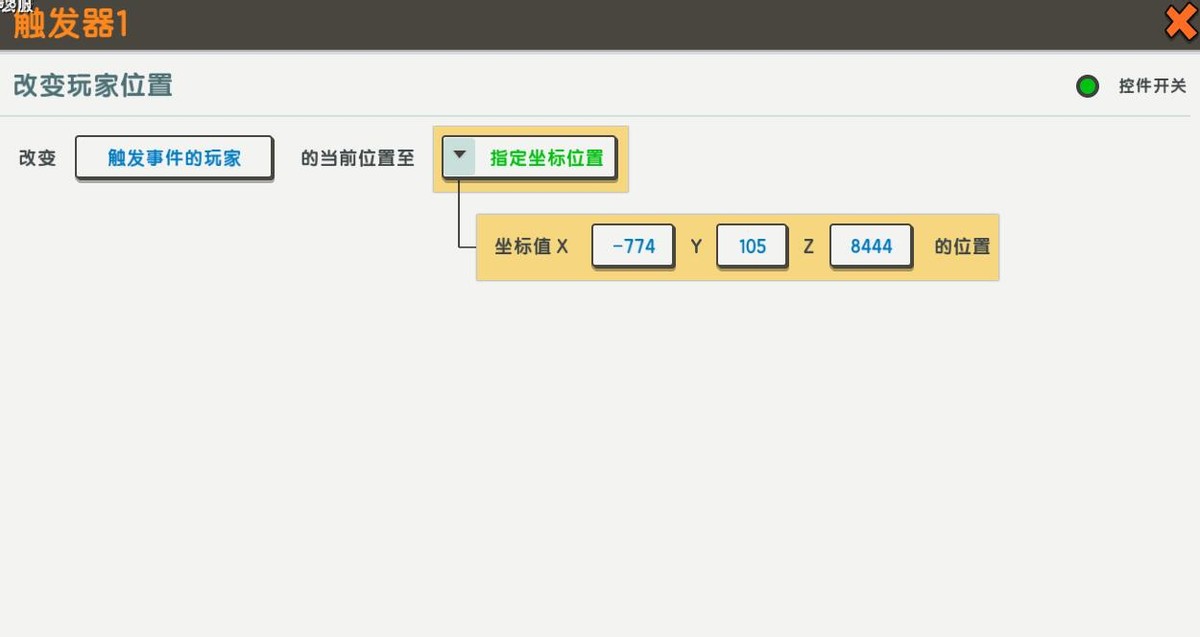
Task: Edit the Z coordinate field showing 8444
Action: tap(871, 246)
